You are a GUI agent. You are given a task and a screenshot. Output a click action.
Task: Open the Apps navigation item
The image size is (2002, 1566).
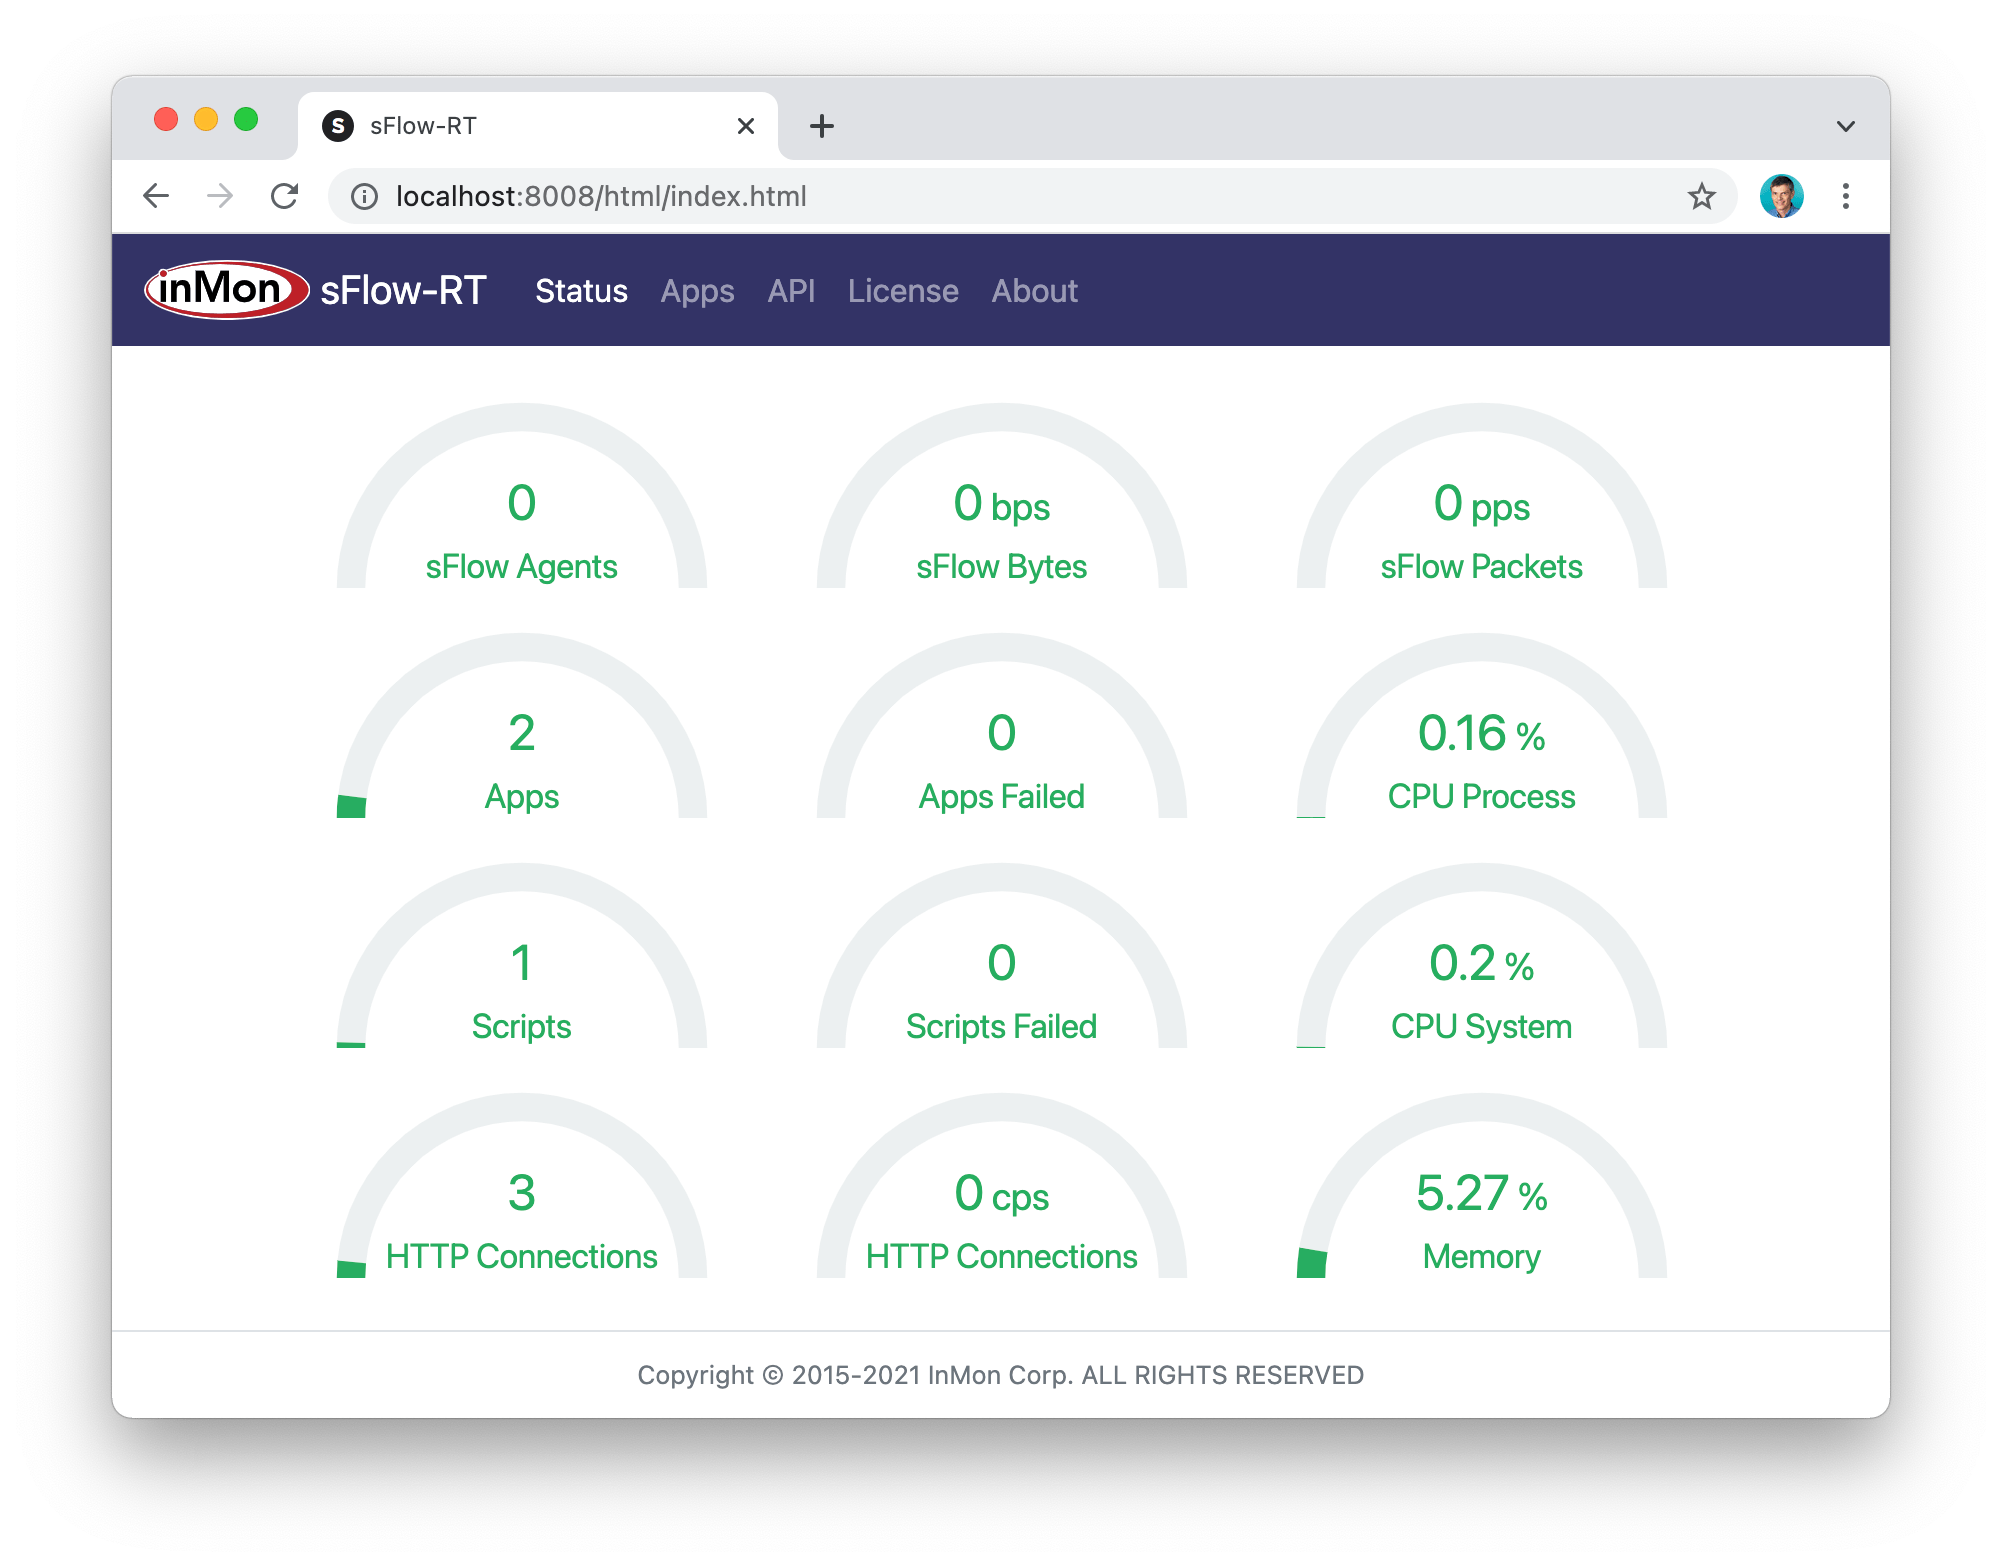coord(697,291)
